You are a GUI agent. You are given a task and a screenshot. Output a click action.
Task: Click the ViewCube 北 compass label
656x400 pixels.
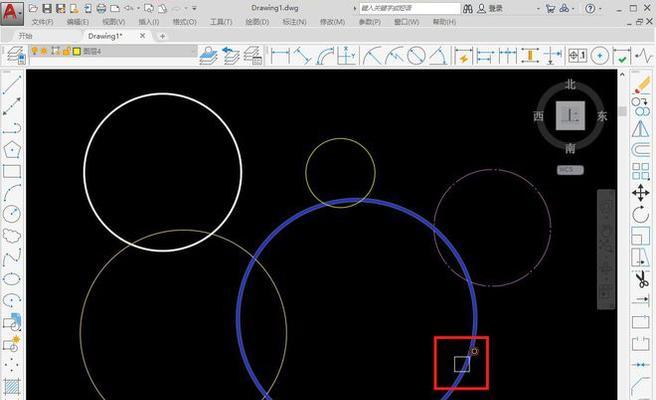[570, 85]
